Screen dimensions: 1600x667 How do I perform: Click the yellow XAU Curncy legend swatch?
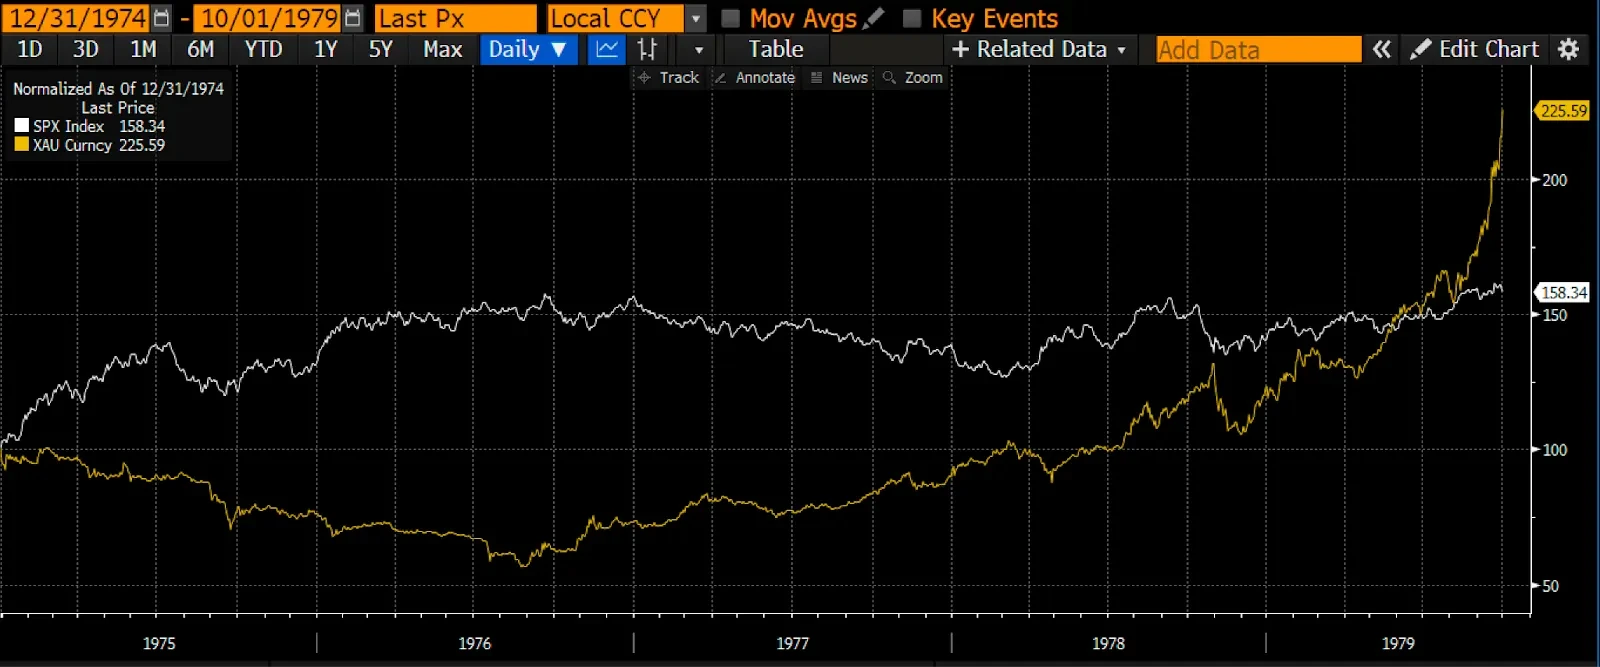(x=22, y=145)
